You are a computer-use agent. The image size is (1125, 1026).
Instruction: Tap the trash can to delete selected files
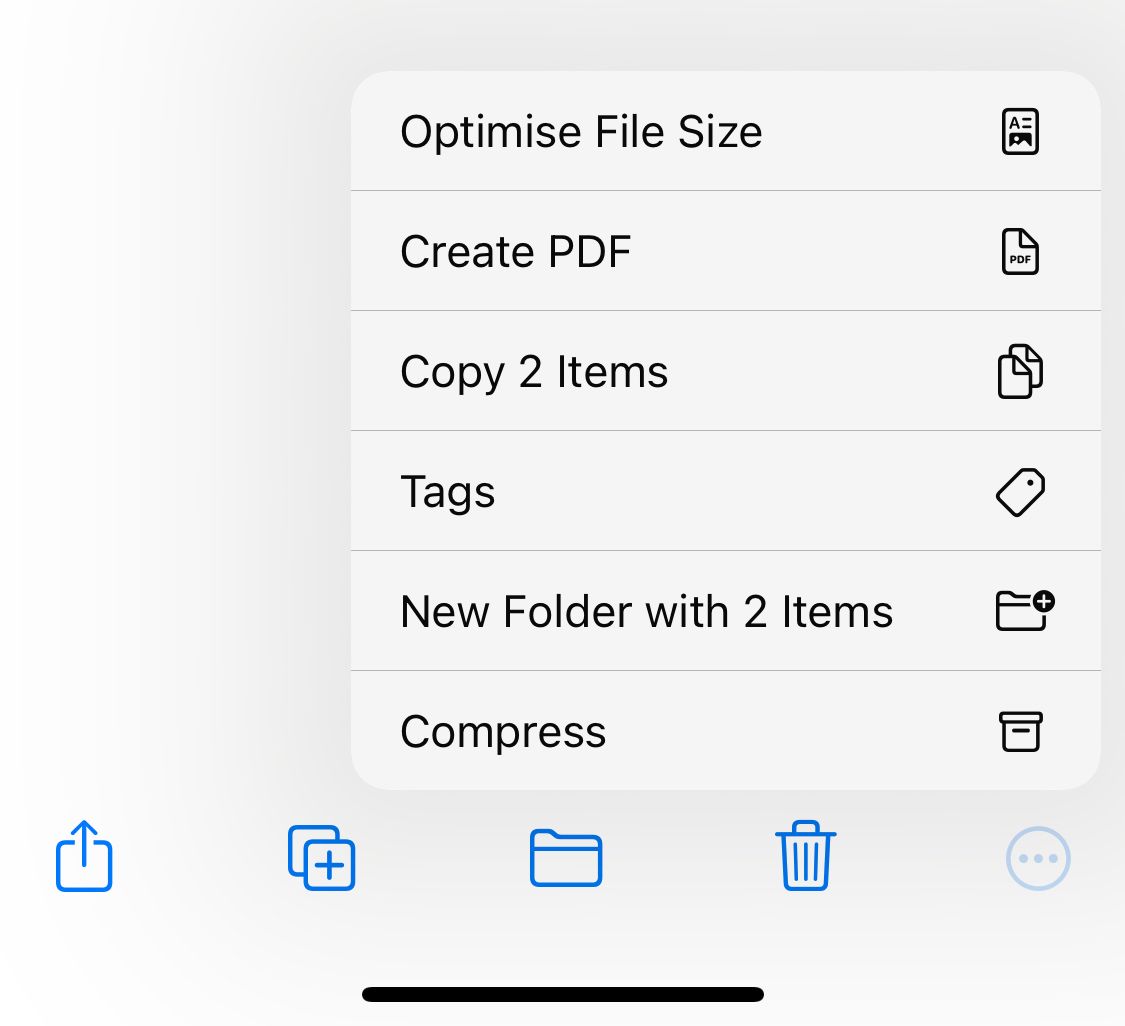pos(805,857)
